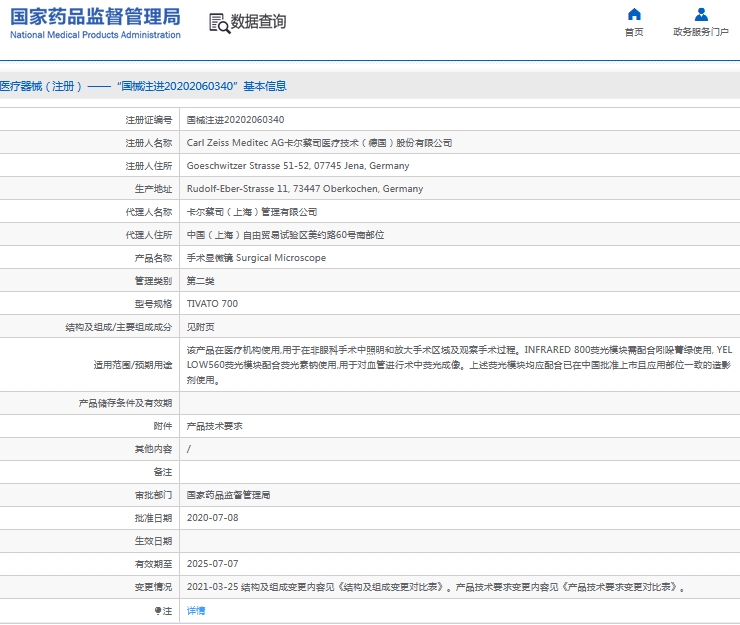Click the 代理人名称 field label
This screenshot has width=740, height=625.
point(149,212)
